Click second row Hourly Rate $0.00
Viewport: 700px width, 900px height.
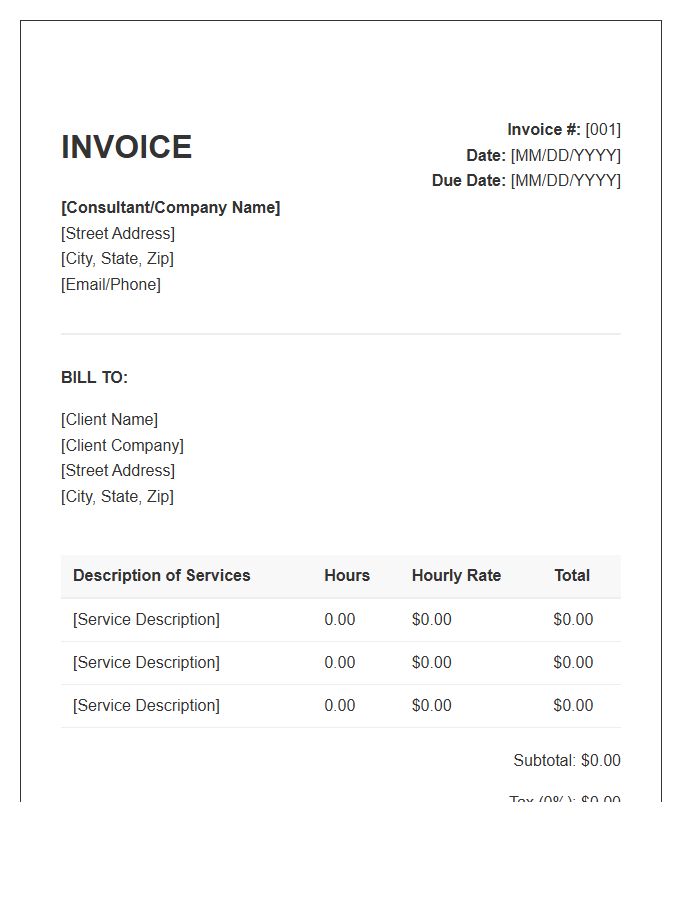pyautogui.click(x=431, y=663)
